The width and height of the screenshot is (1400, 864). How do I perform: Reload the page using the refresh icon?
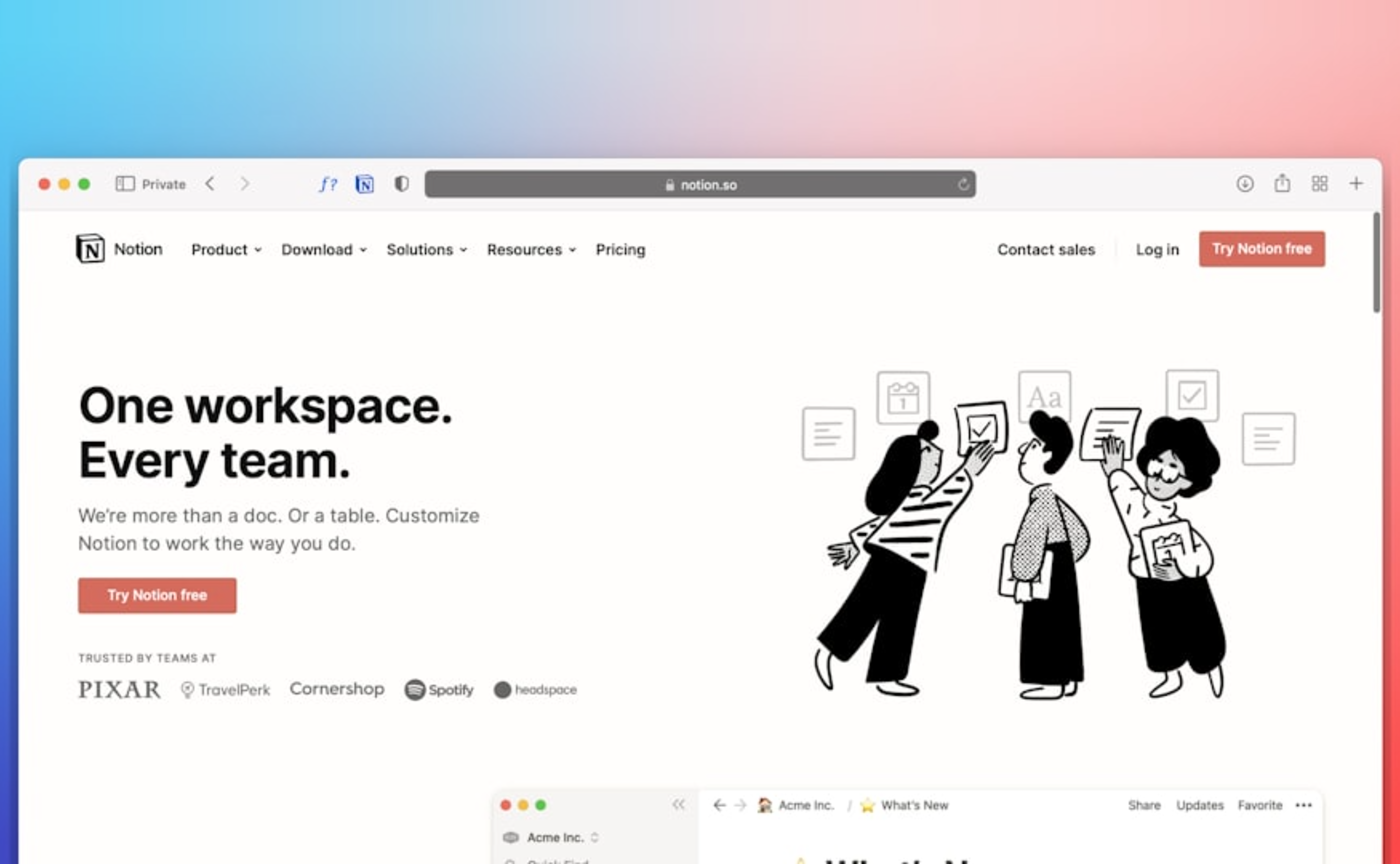963,184
